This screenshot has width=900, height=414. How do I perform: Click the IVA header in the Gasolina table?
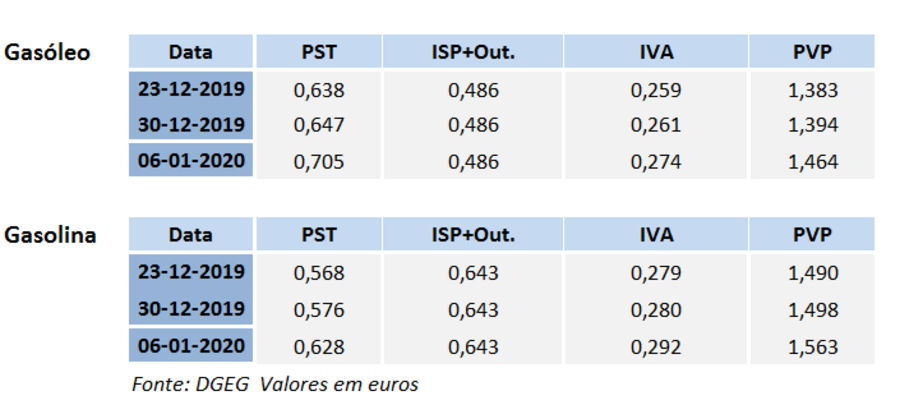656,235
